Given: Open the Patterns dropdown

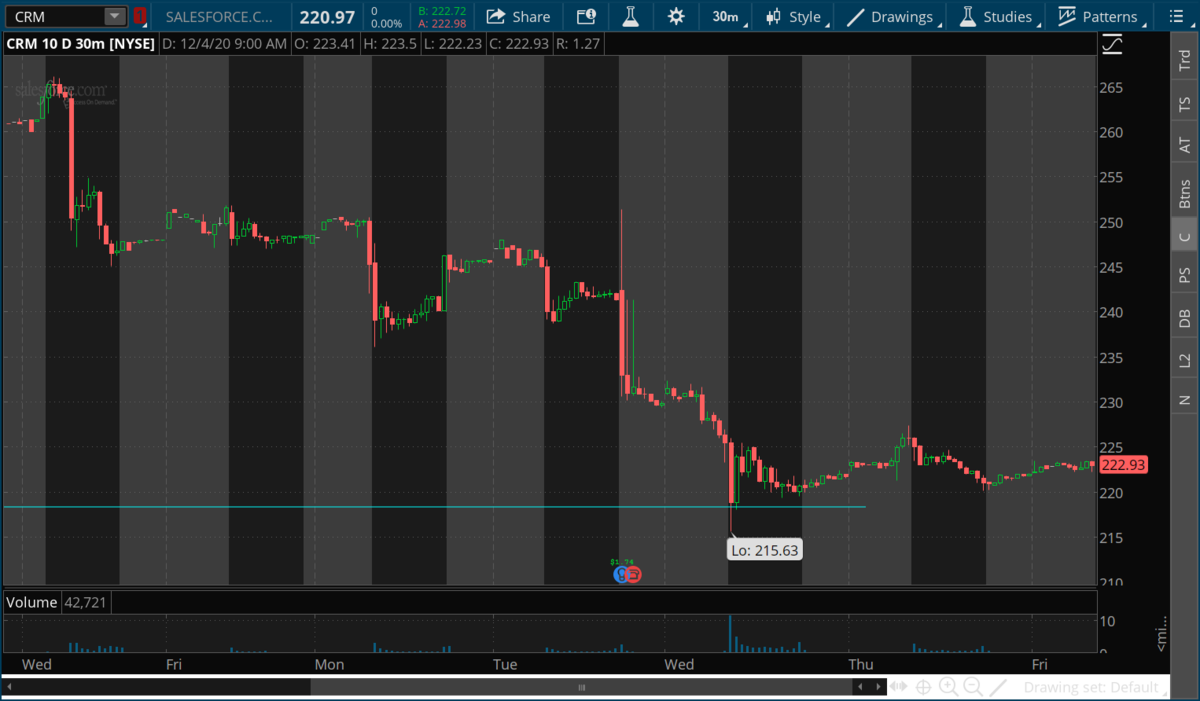Looking at the screenshot, I should tap(1100, 16).
